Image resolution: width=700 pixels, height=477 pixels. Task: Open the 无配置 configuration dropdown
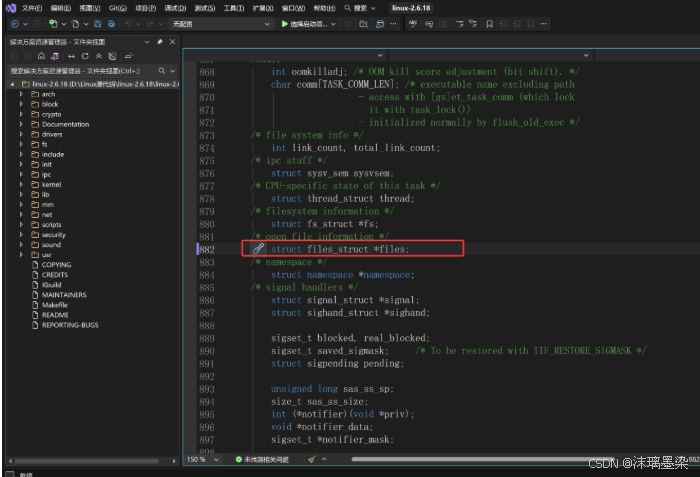pos(221,24)
